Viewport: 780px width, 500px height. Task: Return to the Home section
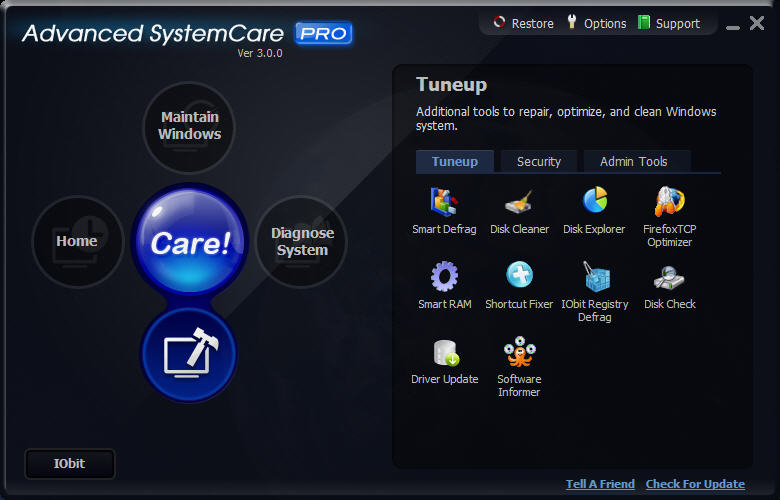click(77, 242)
